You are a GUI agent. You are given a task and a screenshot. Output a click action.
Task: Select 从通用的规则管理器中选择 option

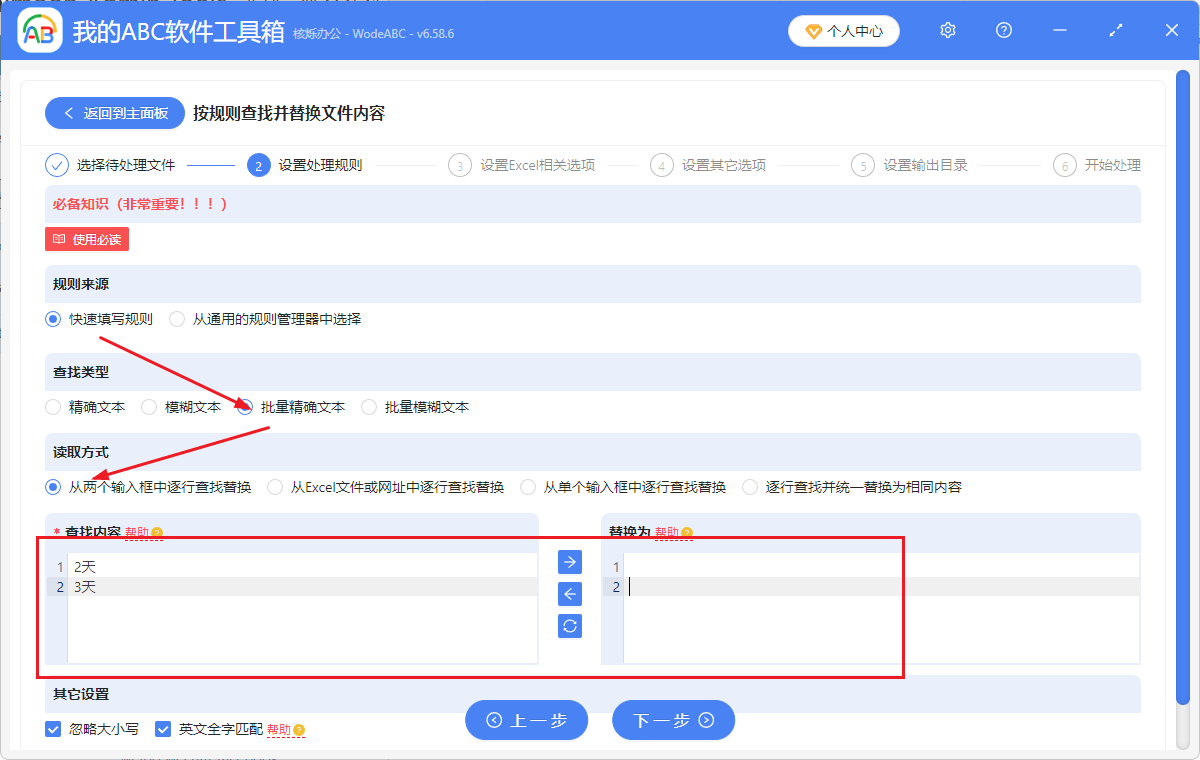176,319
